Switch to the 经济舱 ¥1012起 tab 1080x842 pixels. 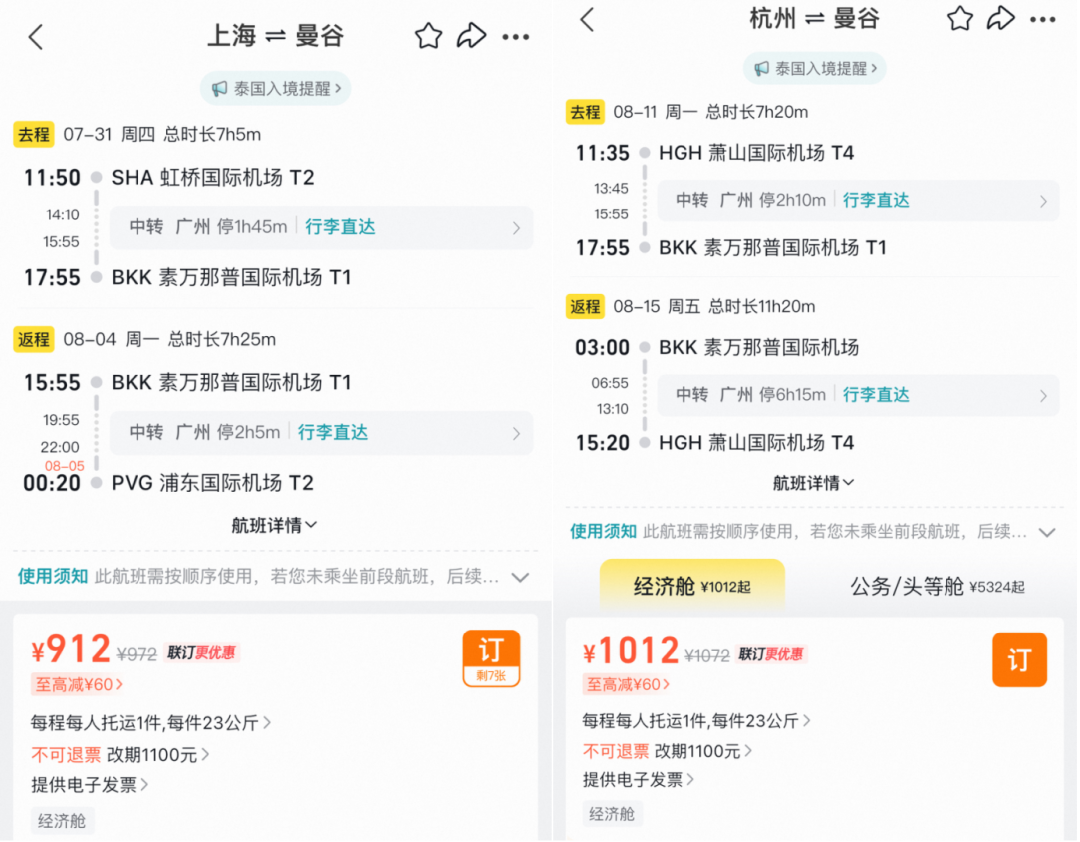[693, 587]
